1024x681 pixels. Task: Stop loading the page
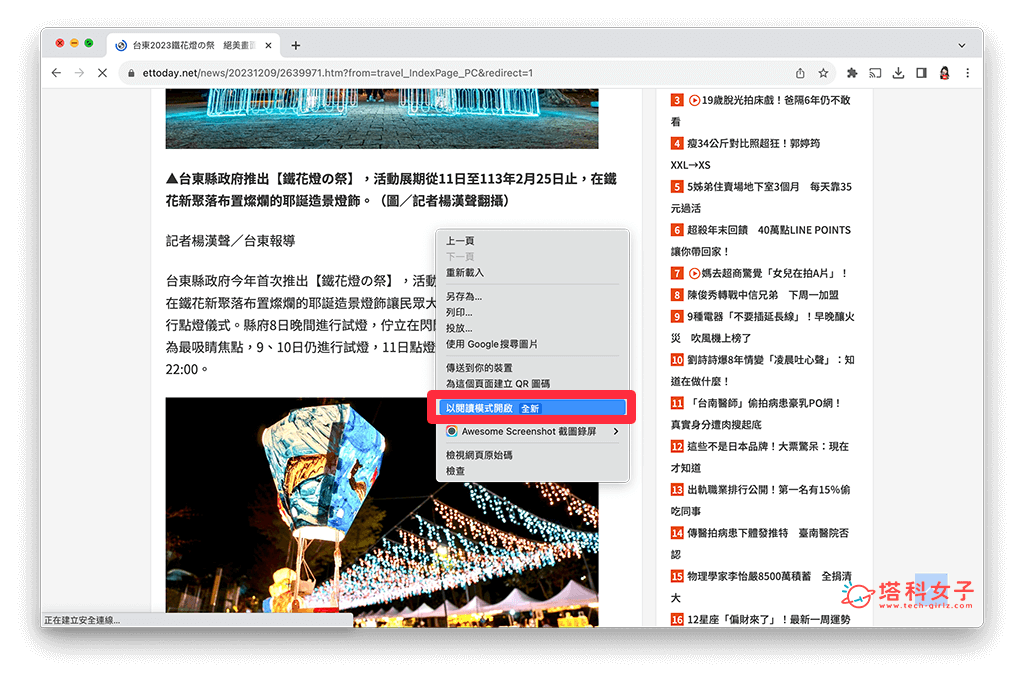102,73
